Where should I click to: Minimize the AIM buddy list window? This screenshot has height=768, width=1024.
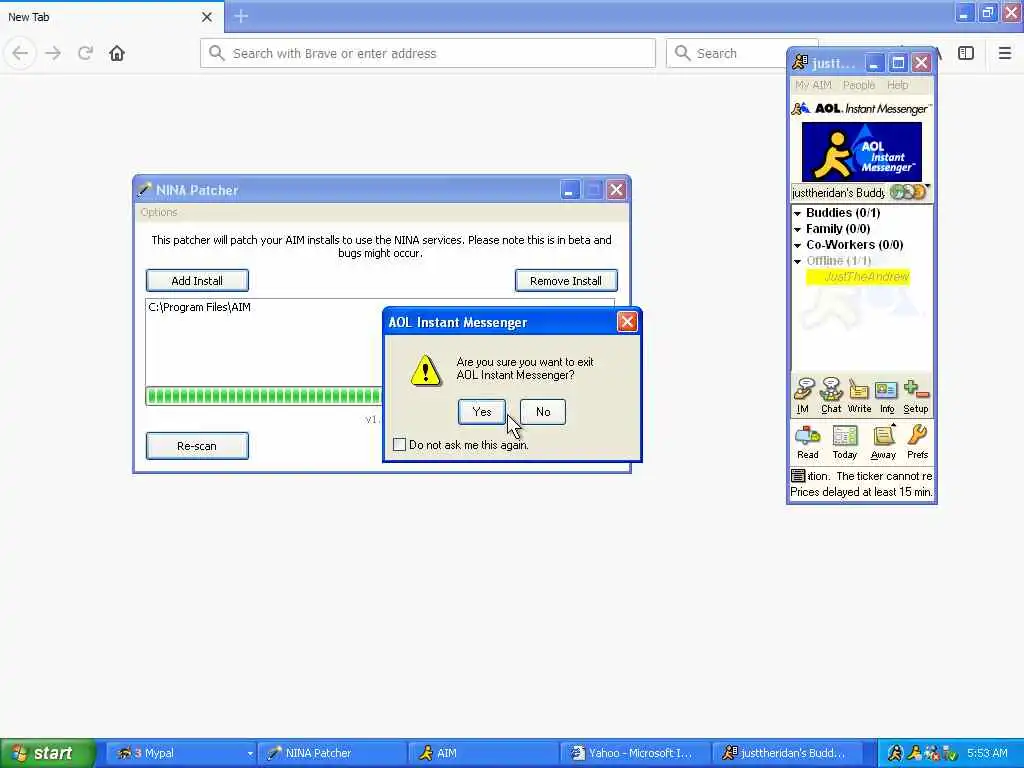click(874, 63)
